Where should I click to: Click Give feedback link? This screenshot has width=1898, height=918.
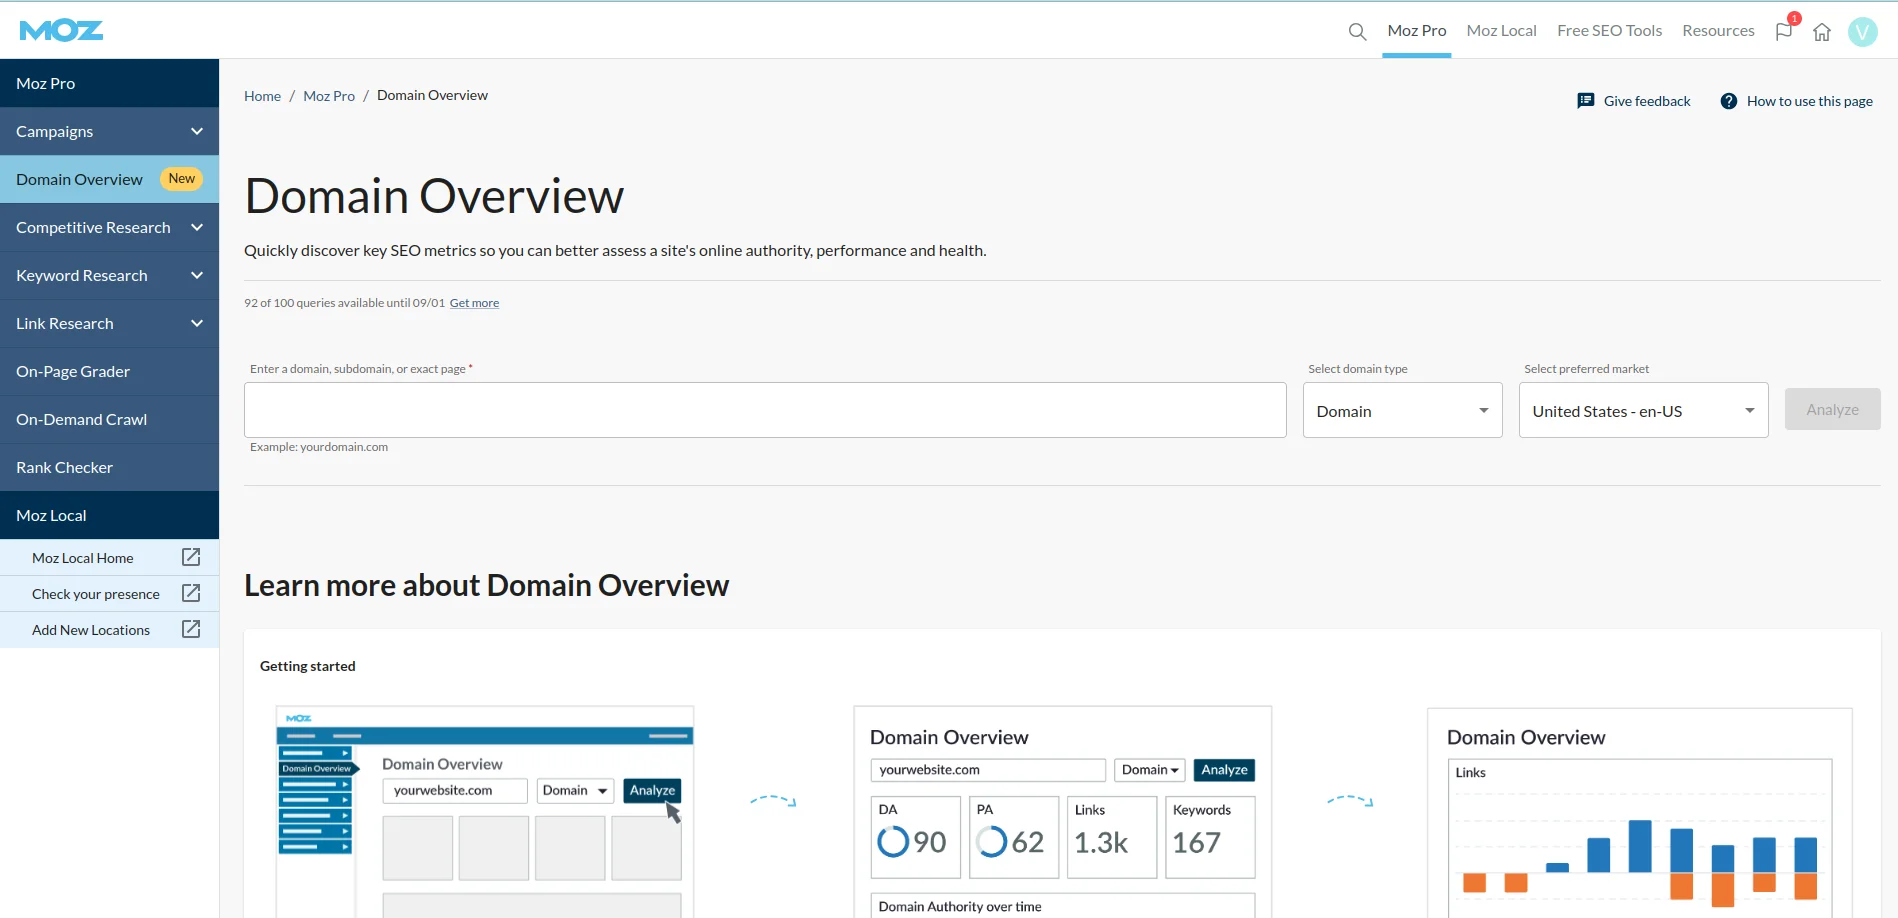click(1647, 101)
